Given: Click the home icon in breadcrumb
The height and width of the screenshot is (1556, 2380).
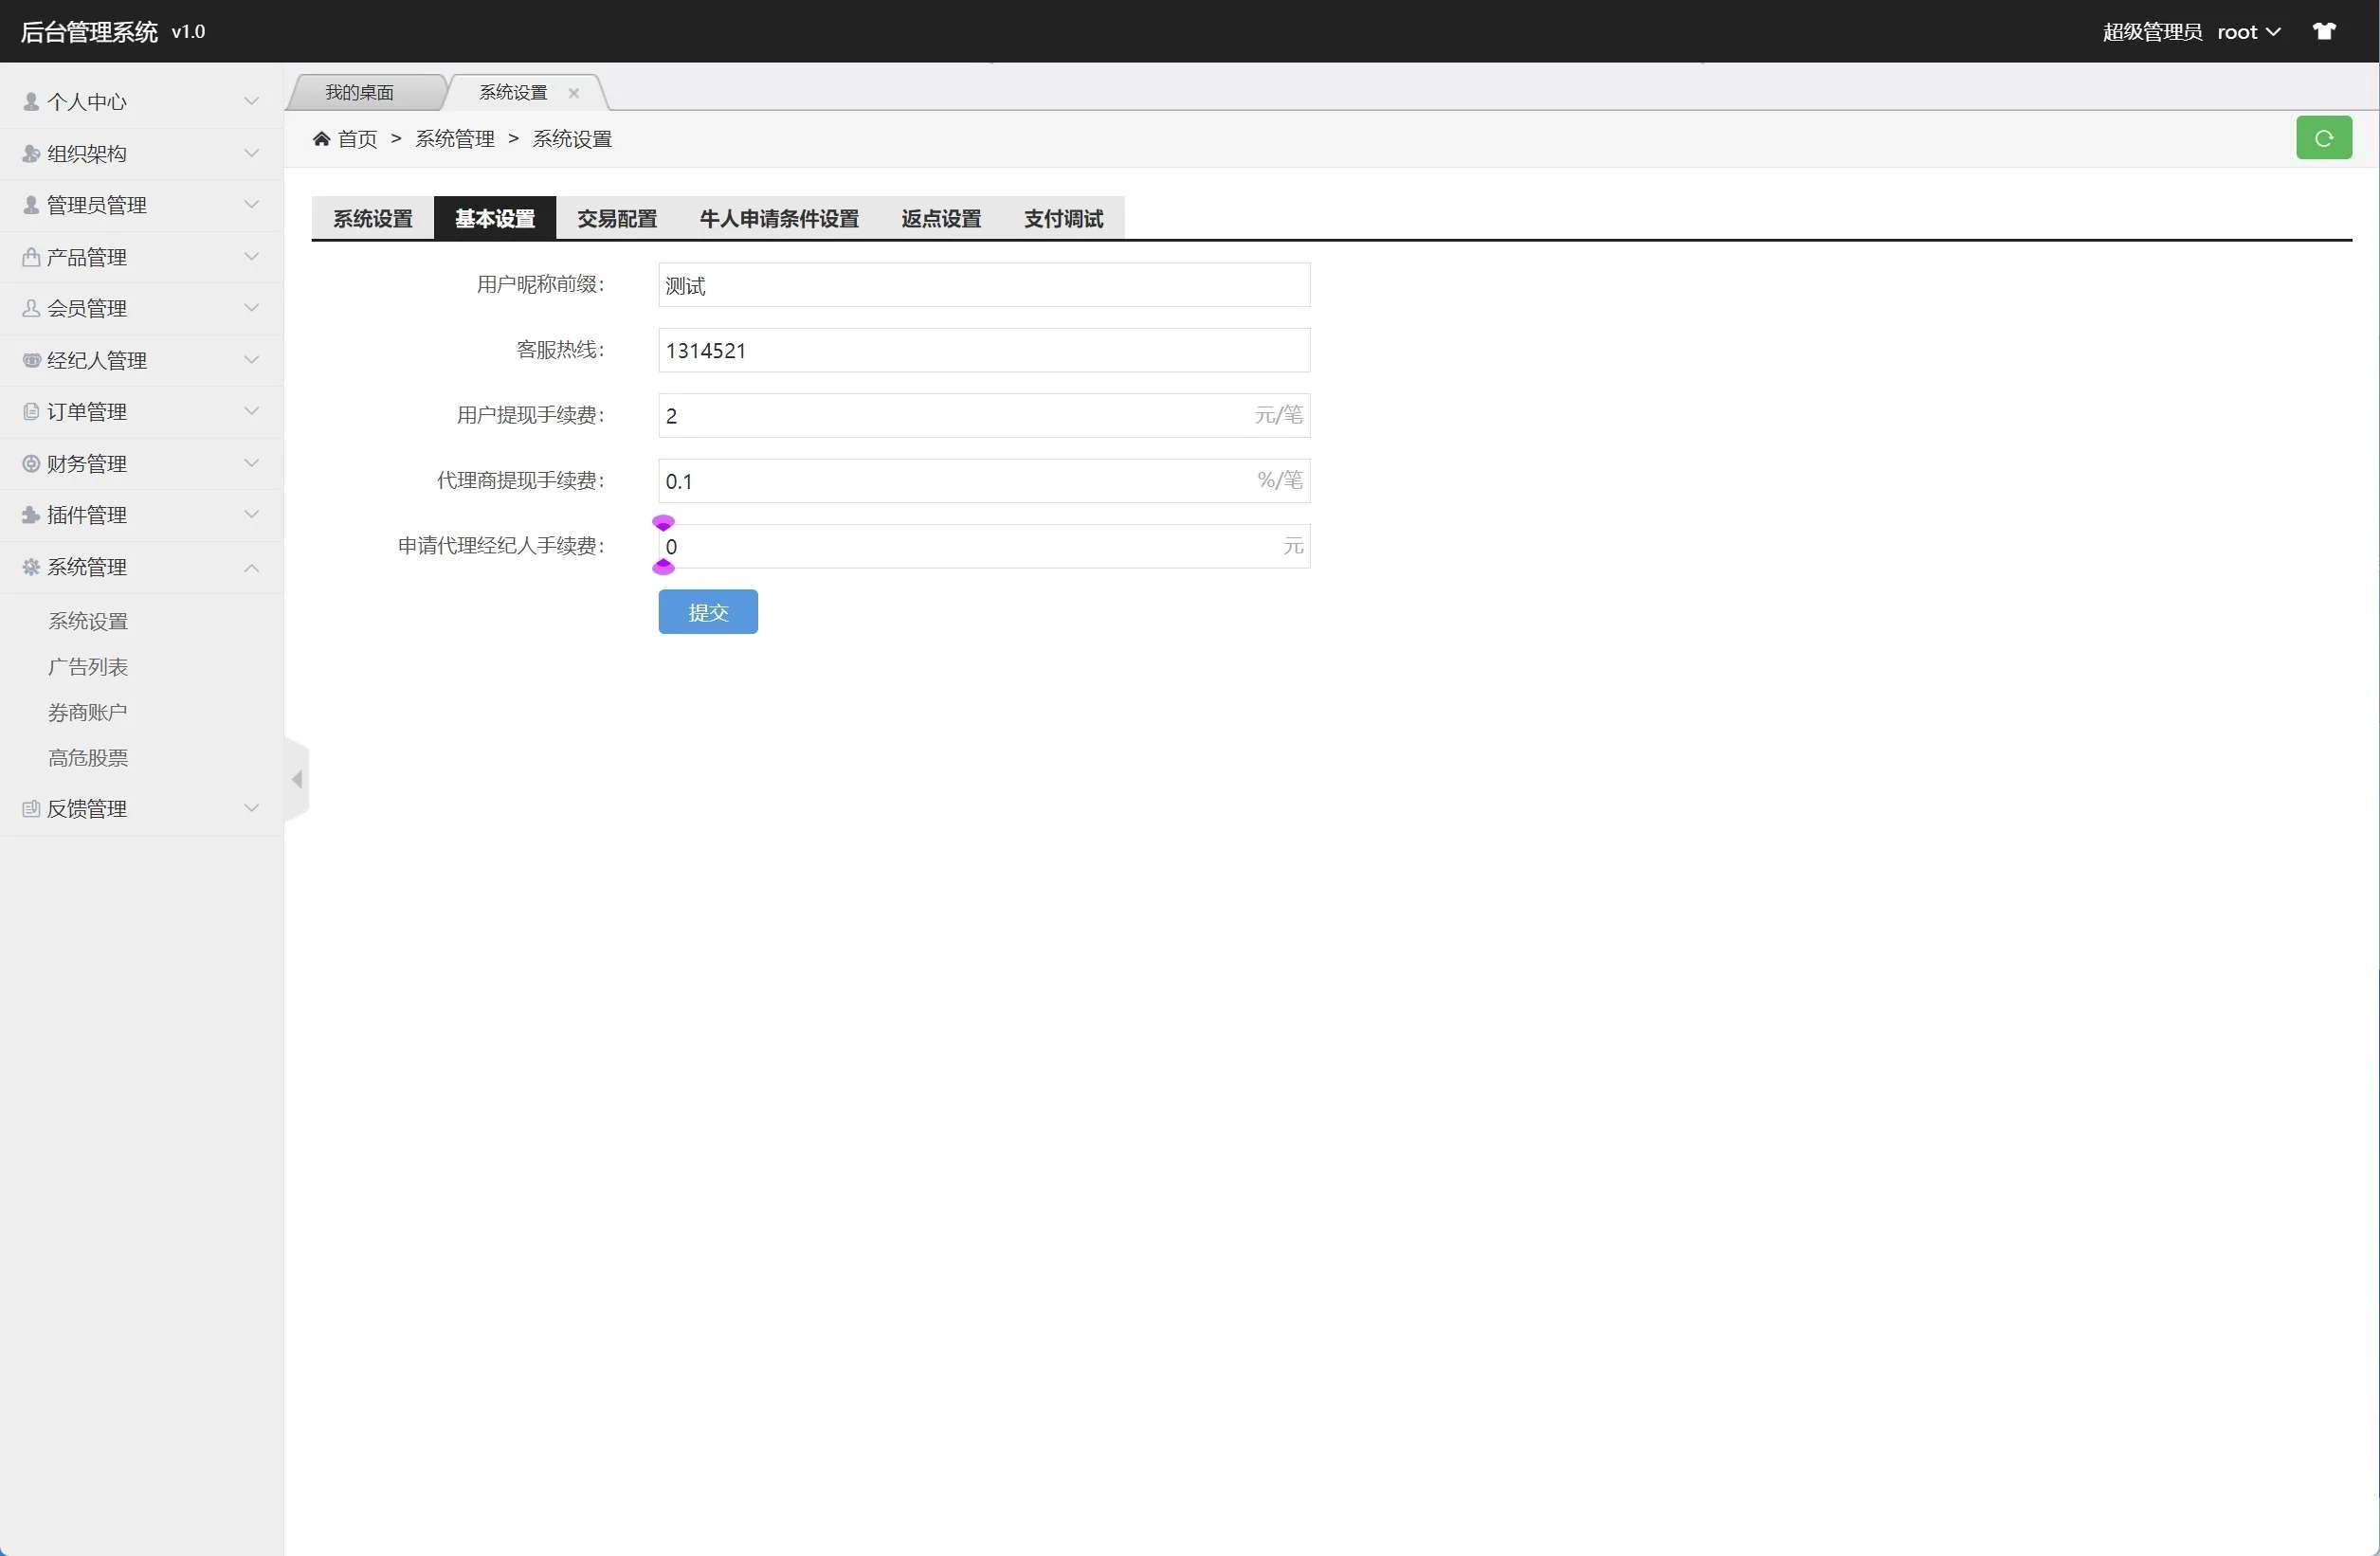Looking at the screenshot, I should point(321,139).
